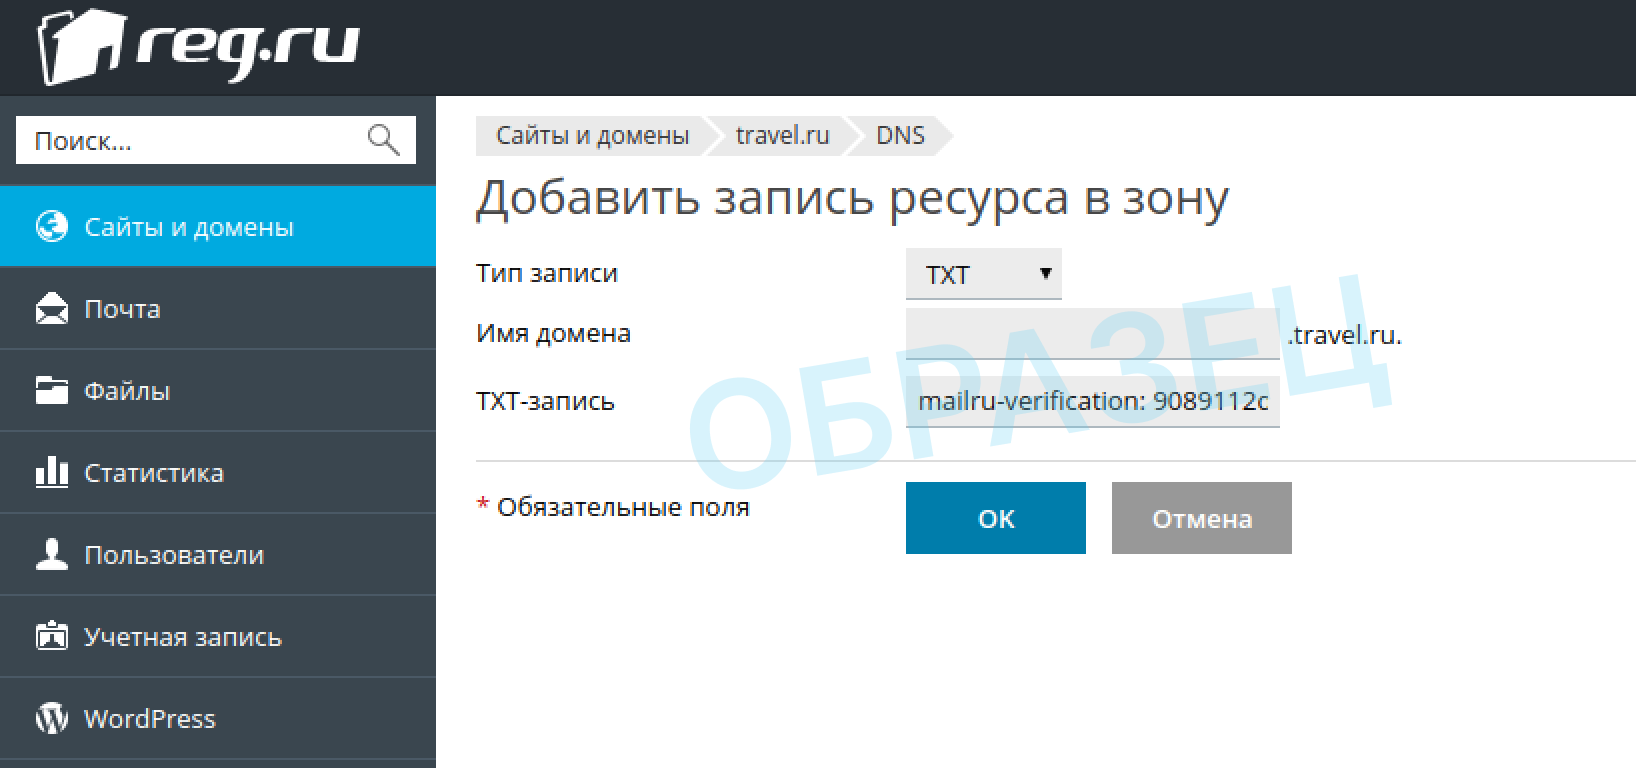The image size is (1636, 768).
Task: Open travel.ru breadcrumb link
Action: [782, 136]
